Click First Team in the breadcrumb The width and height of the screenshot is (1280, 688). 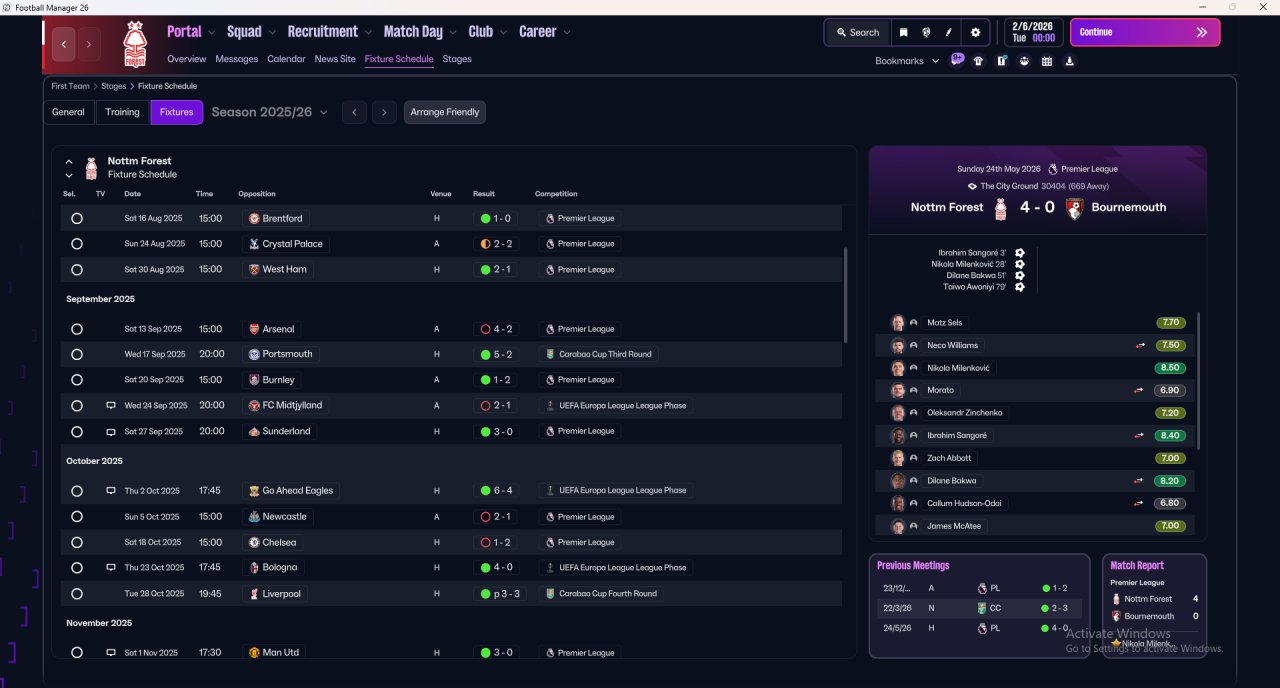pyautogui.click(x=71, y=86)
